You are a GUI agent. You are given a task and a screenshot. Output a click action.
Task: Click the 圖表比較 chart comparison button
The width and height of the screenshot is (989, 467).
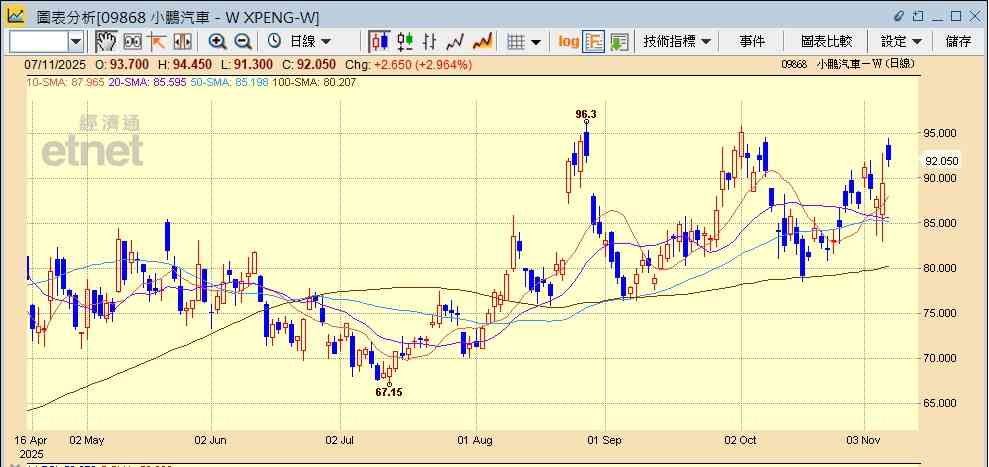tap(826, 41)
